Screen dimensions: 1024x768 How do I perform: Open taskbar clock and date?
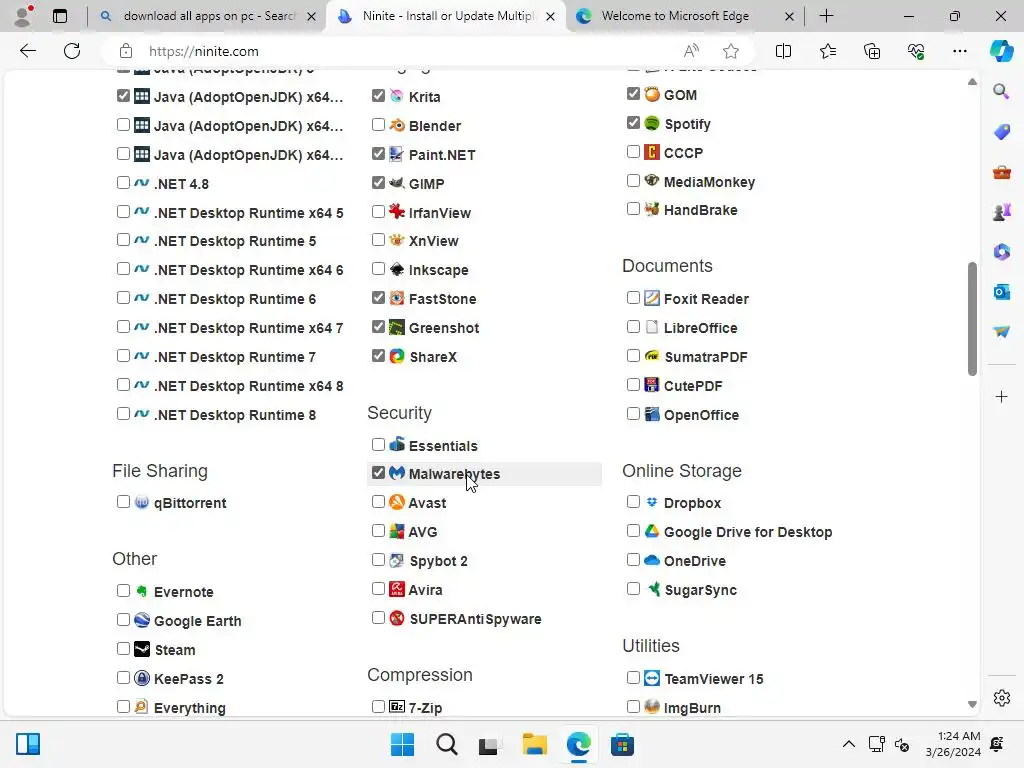click(x=953, y=744)
